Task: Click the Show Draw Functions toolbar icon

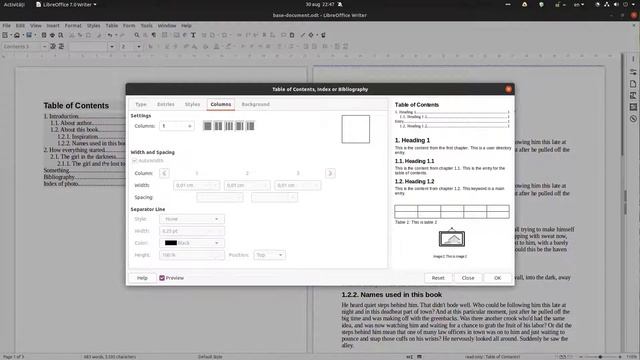Action: 323,36
